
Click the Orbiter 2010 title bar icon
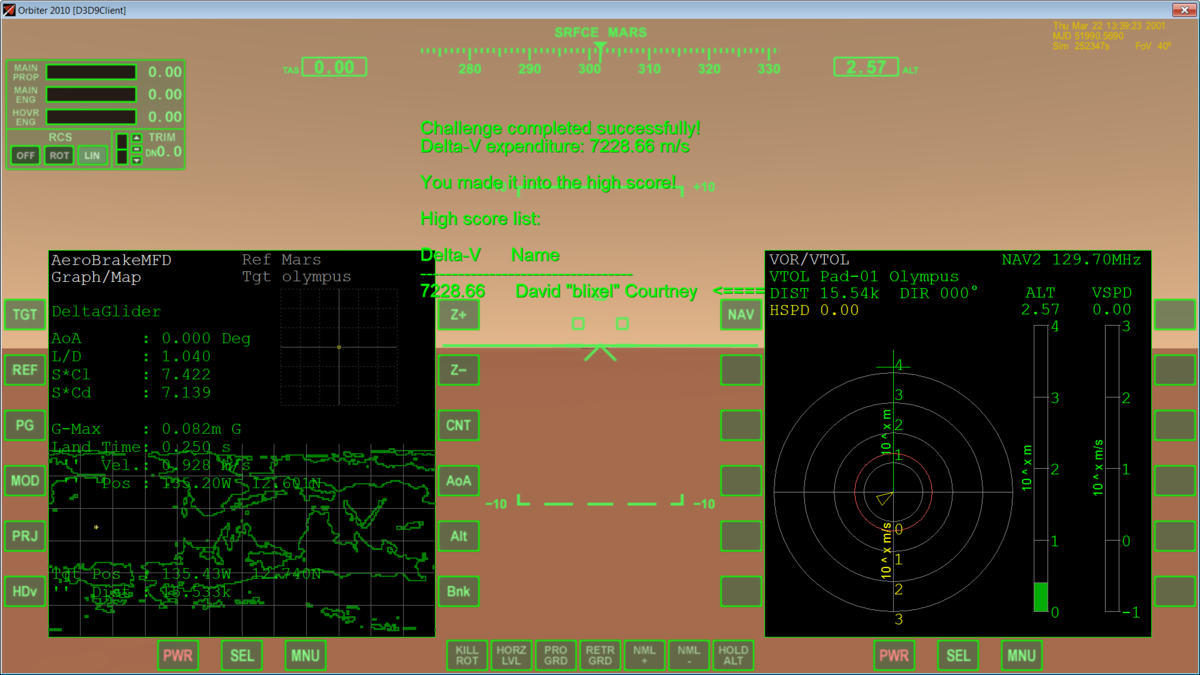pos(9,10)
